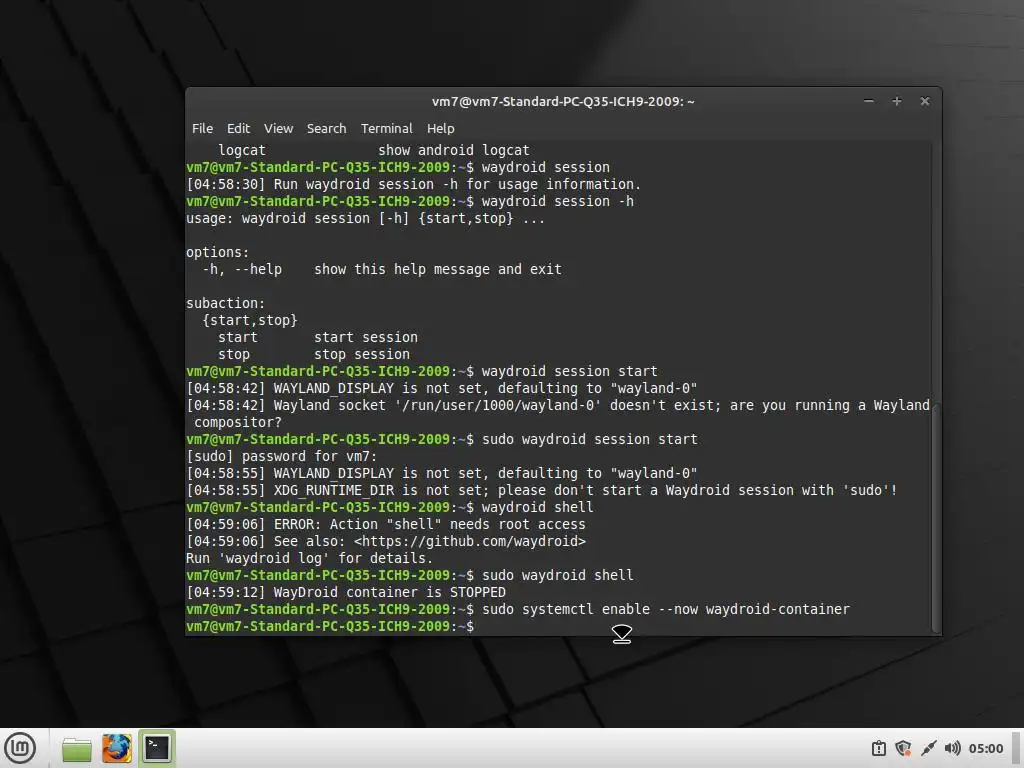Click the "sudo waydroid session start" command
The height and width of the screenshot is (768, 1024).
[x=590, y=440]
